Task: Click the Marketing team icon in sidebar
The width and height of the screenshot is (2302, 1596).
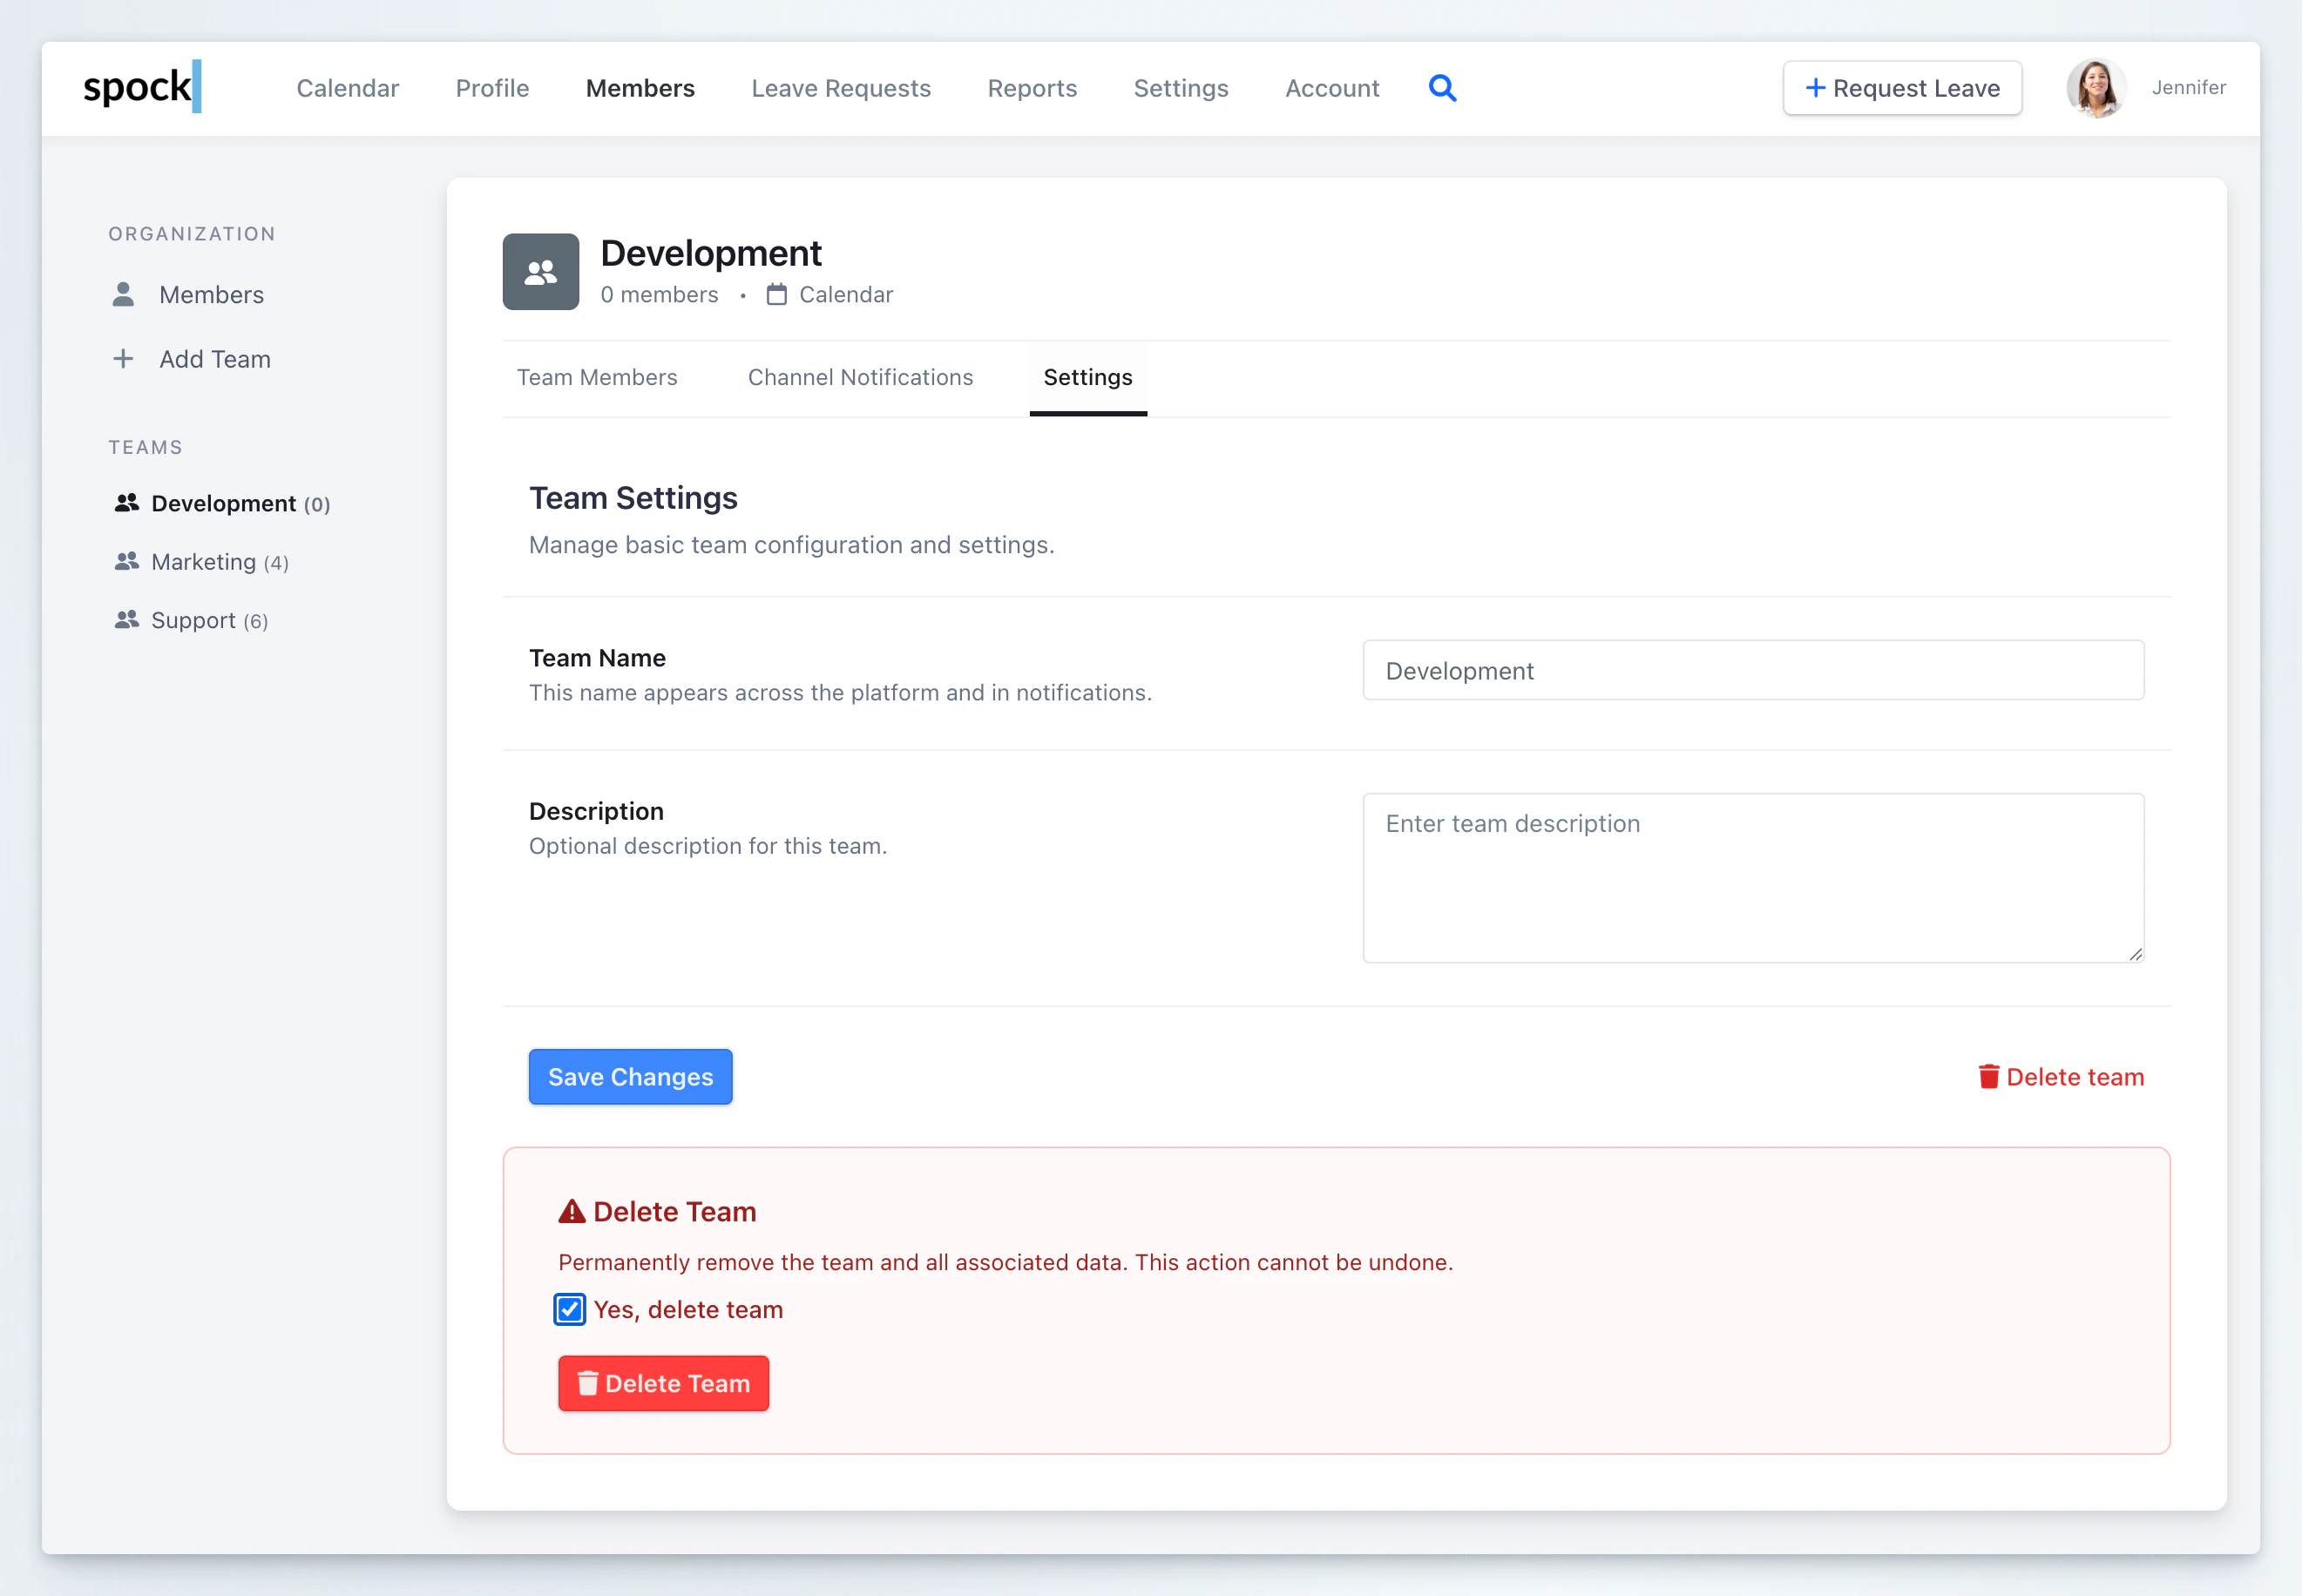Action: 127,561
